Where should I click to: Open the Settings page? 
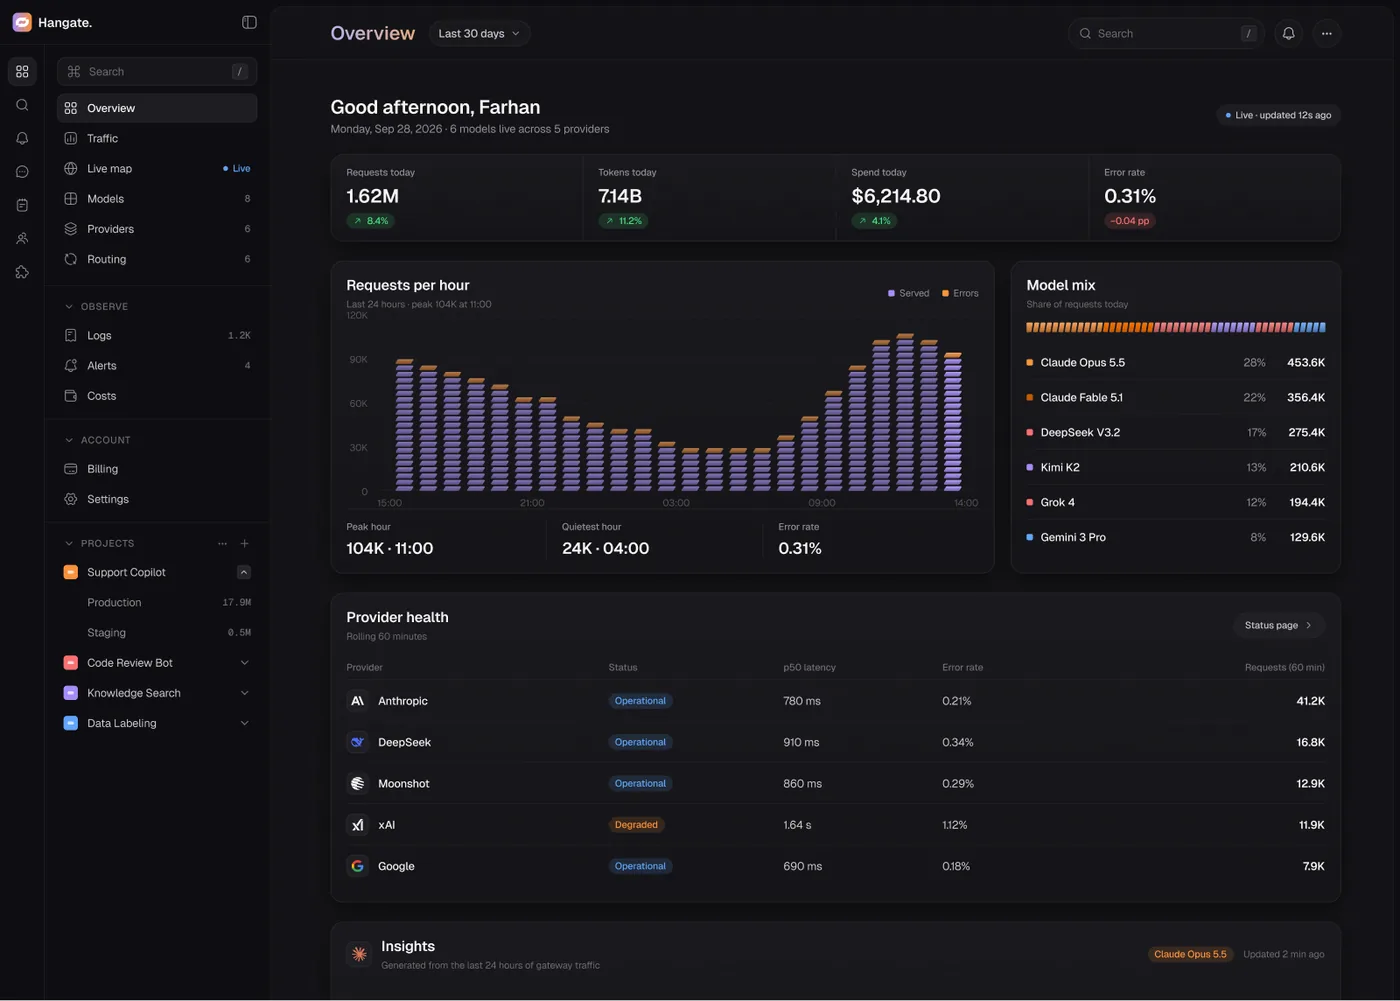(x=157, y=499)
